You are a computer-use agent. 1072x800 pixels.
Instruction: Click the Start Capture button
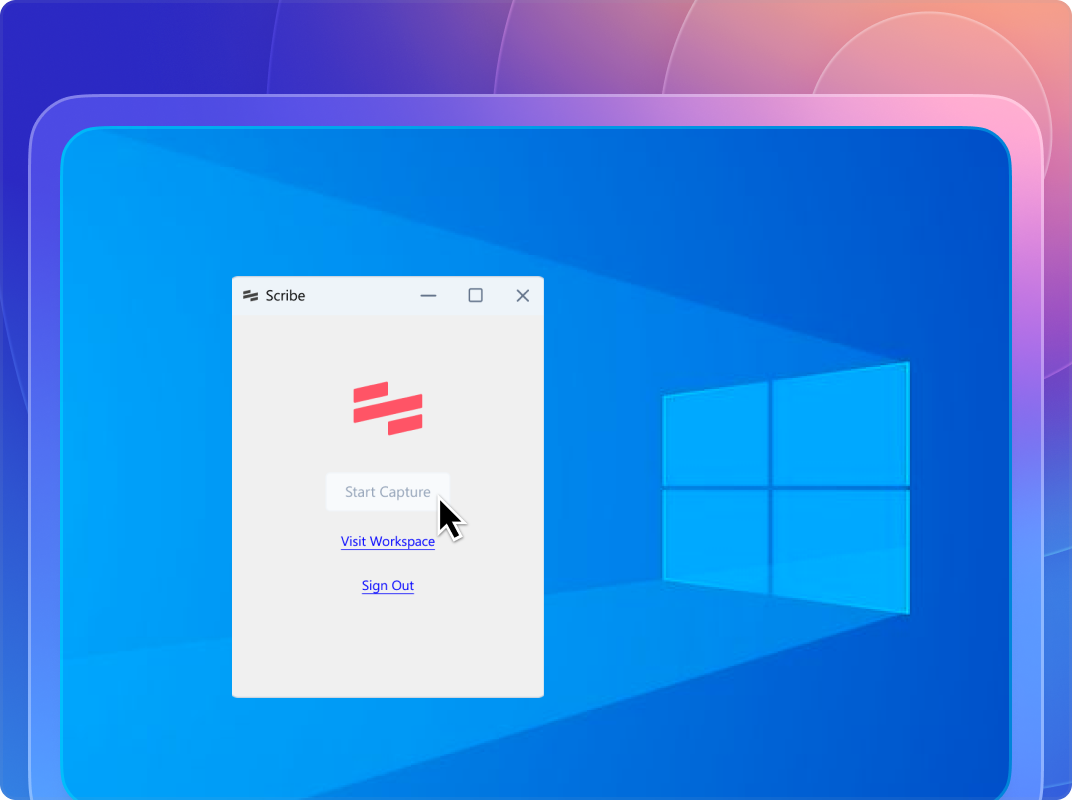click(x=388, y=492)
